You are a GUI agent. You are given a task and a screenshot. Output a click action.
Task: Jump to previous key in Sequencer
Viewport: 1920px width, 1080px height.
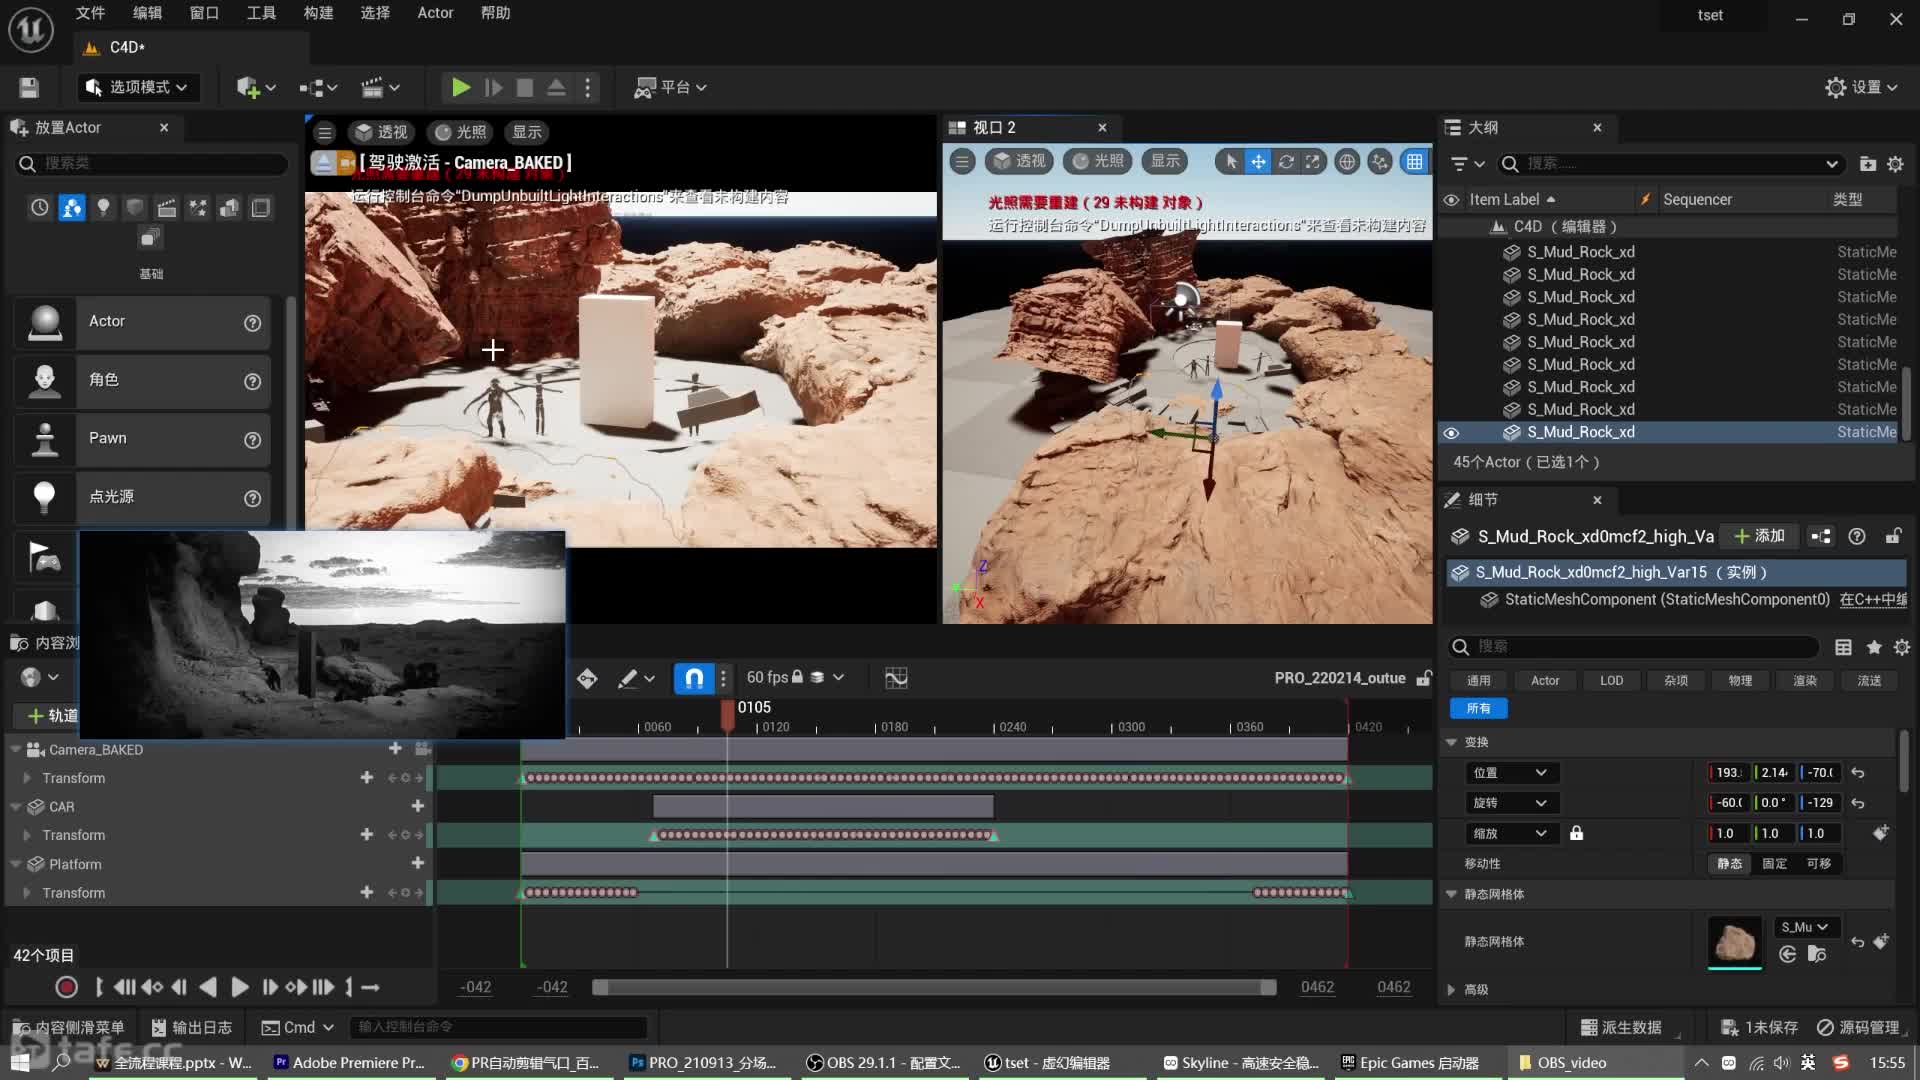coord(152,988)
